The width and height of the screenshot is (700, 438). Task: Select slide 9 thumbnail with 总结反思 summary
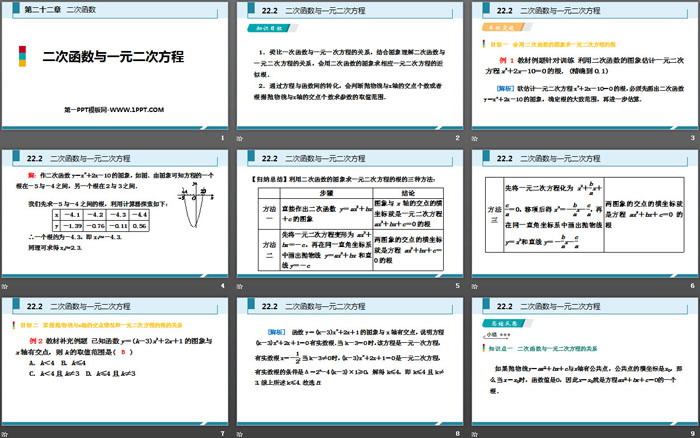tap(585, 361)
